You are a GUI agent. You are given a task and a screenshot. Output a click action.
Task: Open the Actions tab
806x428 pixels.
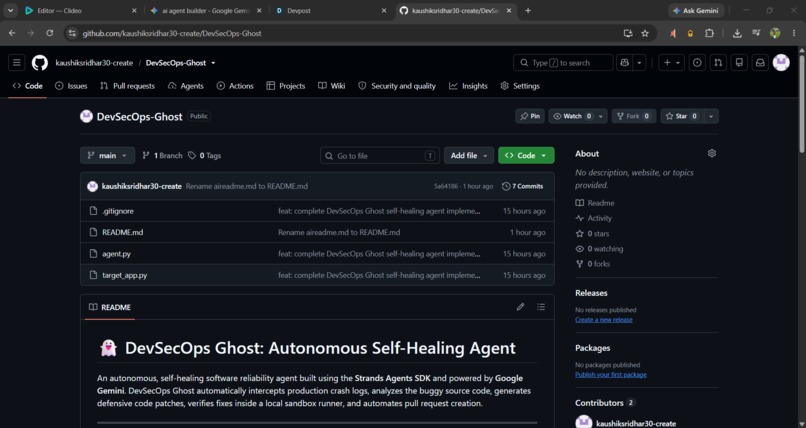pyautogui.click(x=235, y=86)
